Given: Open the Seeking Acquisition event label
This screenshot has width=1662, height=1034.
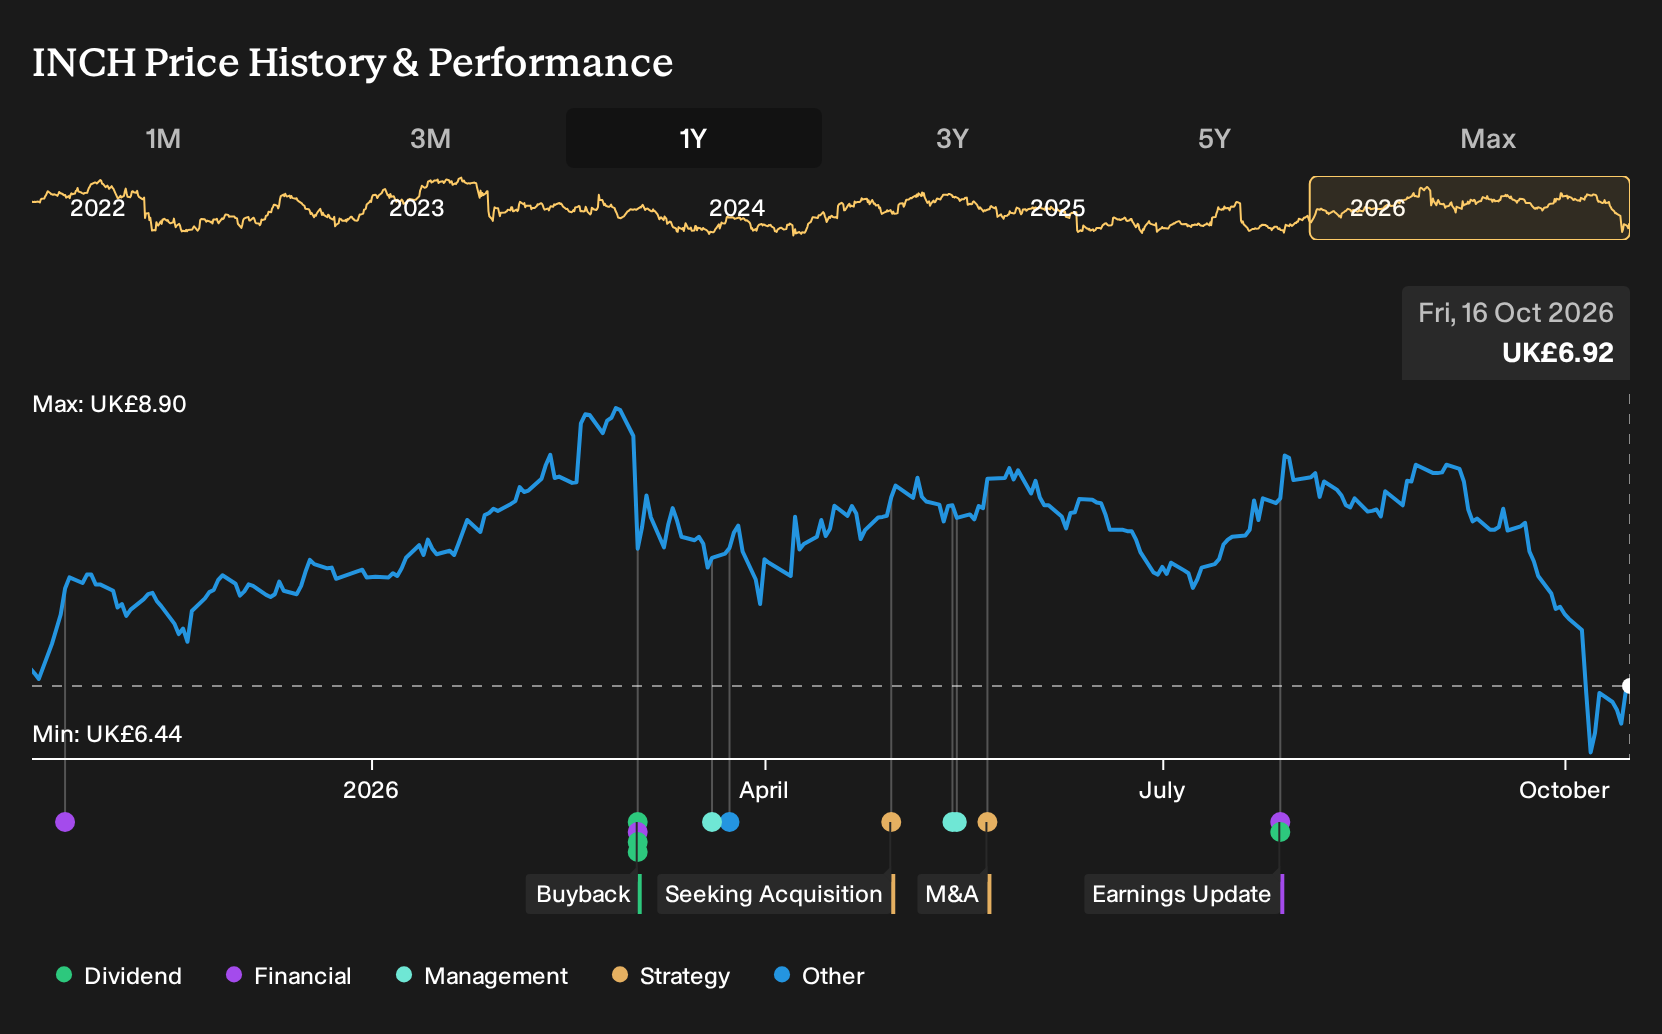Looking at the screenshot, I should 775,894.
